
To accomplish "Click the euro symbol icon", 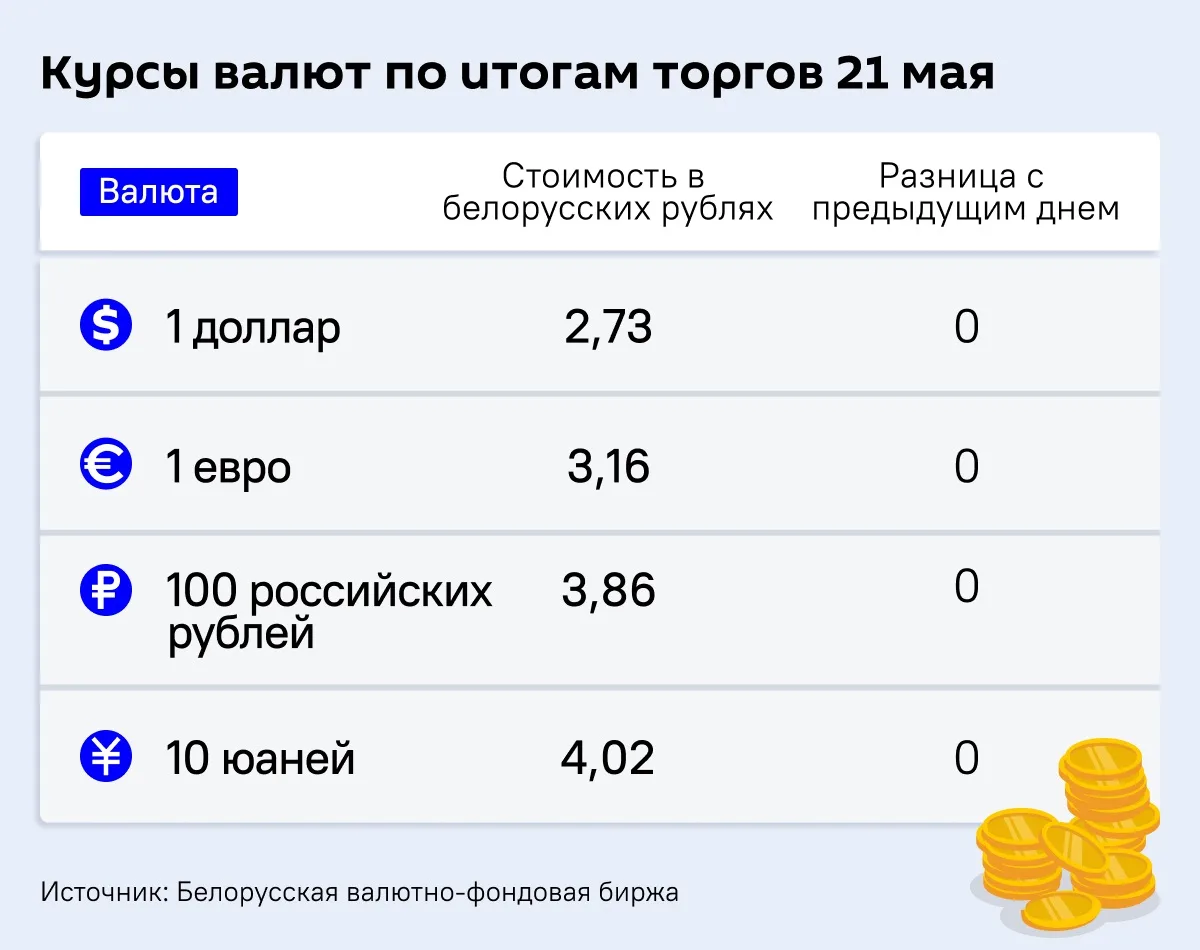I will click(x=106, y=465).
